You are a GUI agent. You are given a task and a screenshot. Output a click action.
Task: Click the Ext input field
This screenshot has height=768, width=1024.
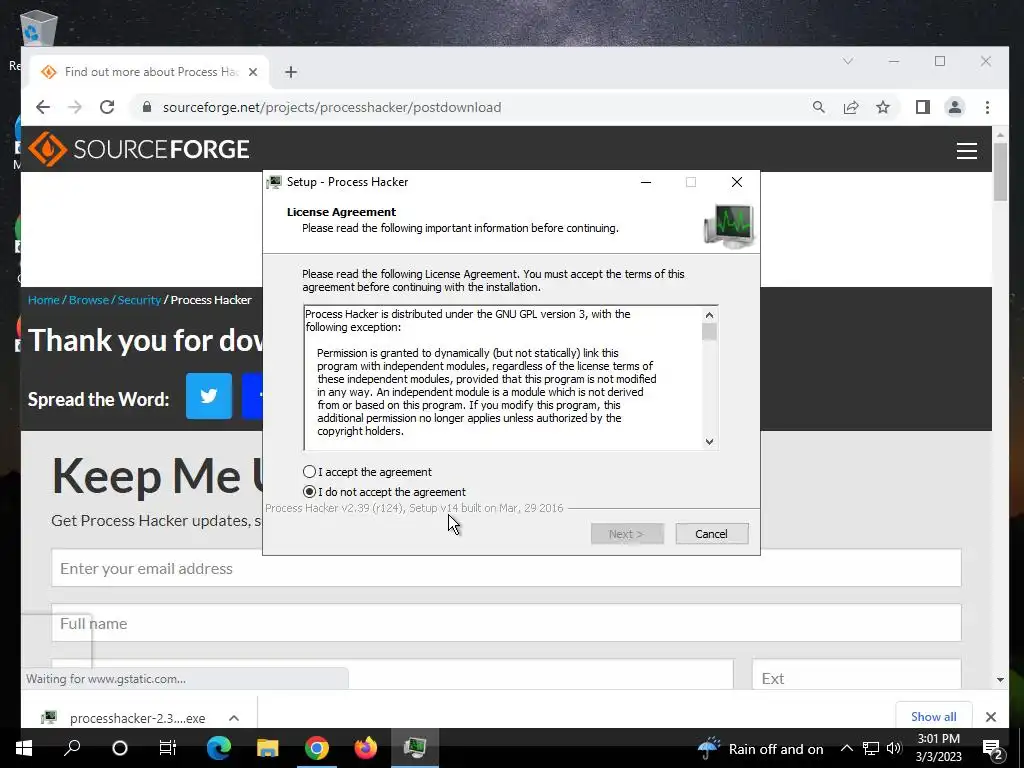pos(856,677)
